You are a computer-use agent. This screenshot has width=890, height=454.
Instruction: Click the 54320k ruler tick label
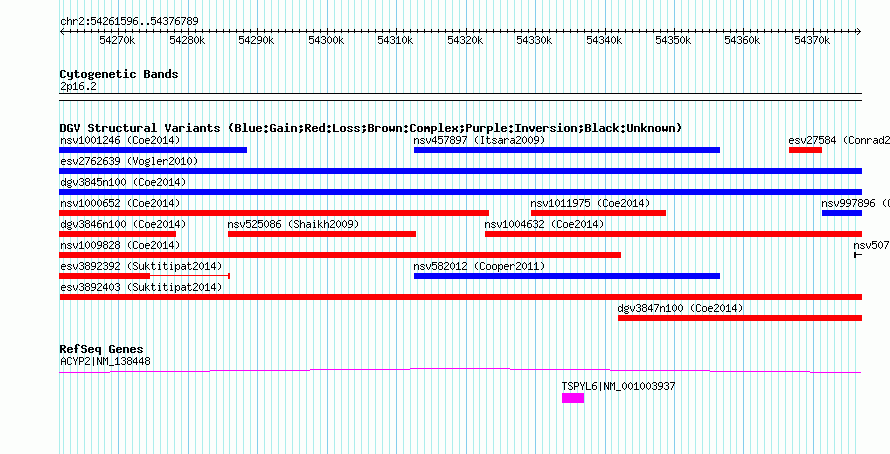(x=465, y=40)
